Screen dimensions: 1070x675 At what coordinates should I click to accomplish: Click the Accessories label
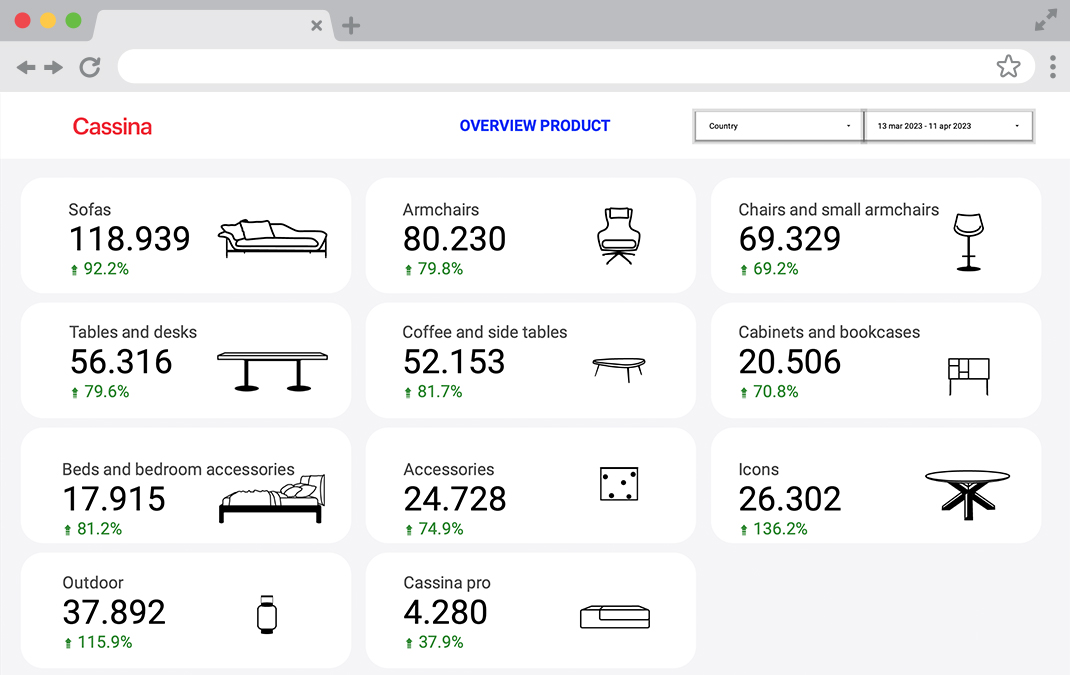[x=448, y=470]
